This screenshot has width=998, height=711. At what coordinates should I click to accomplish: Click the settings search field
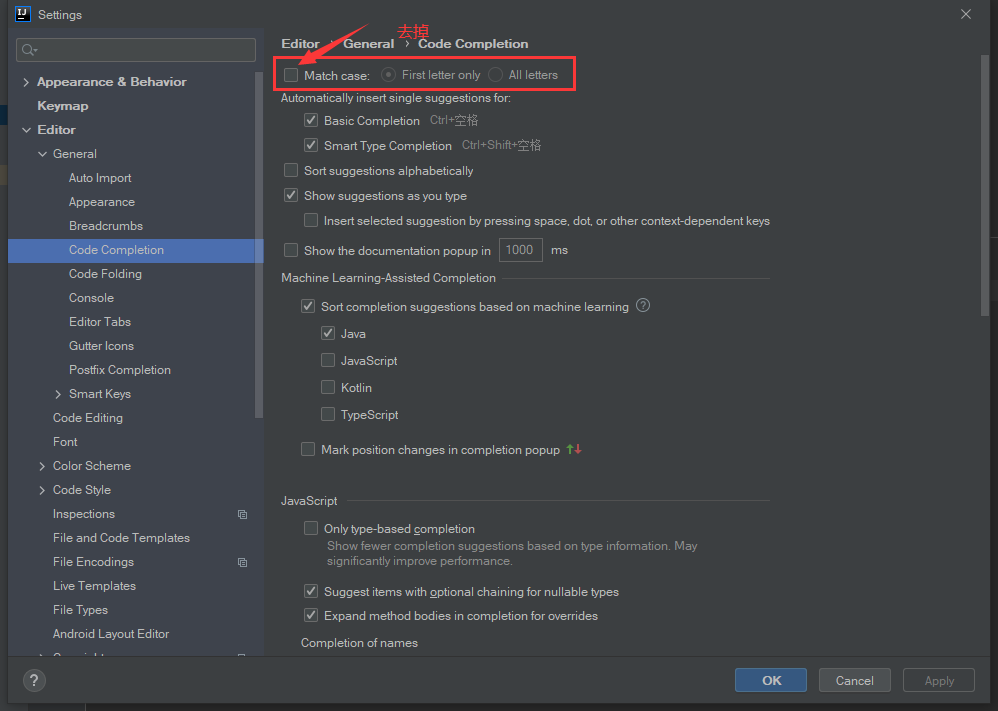(136, 50)
